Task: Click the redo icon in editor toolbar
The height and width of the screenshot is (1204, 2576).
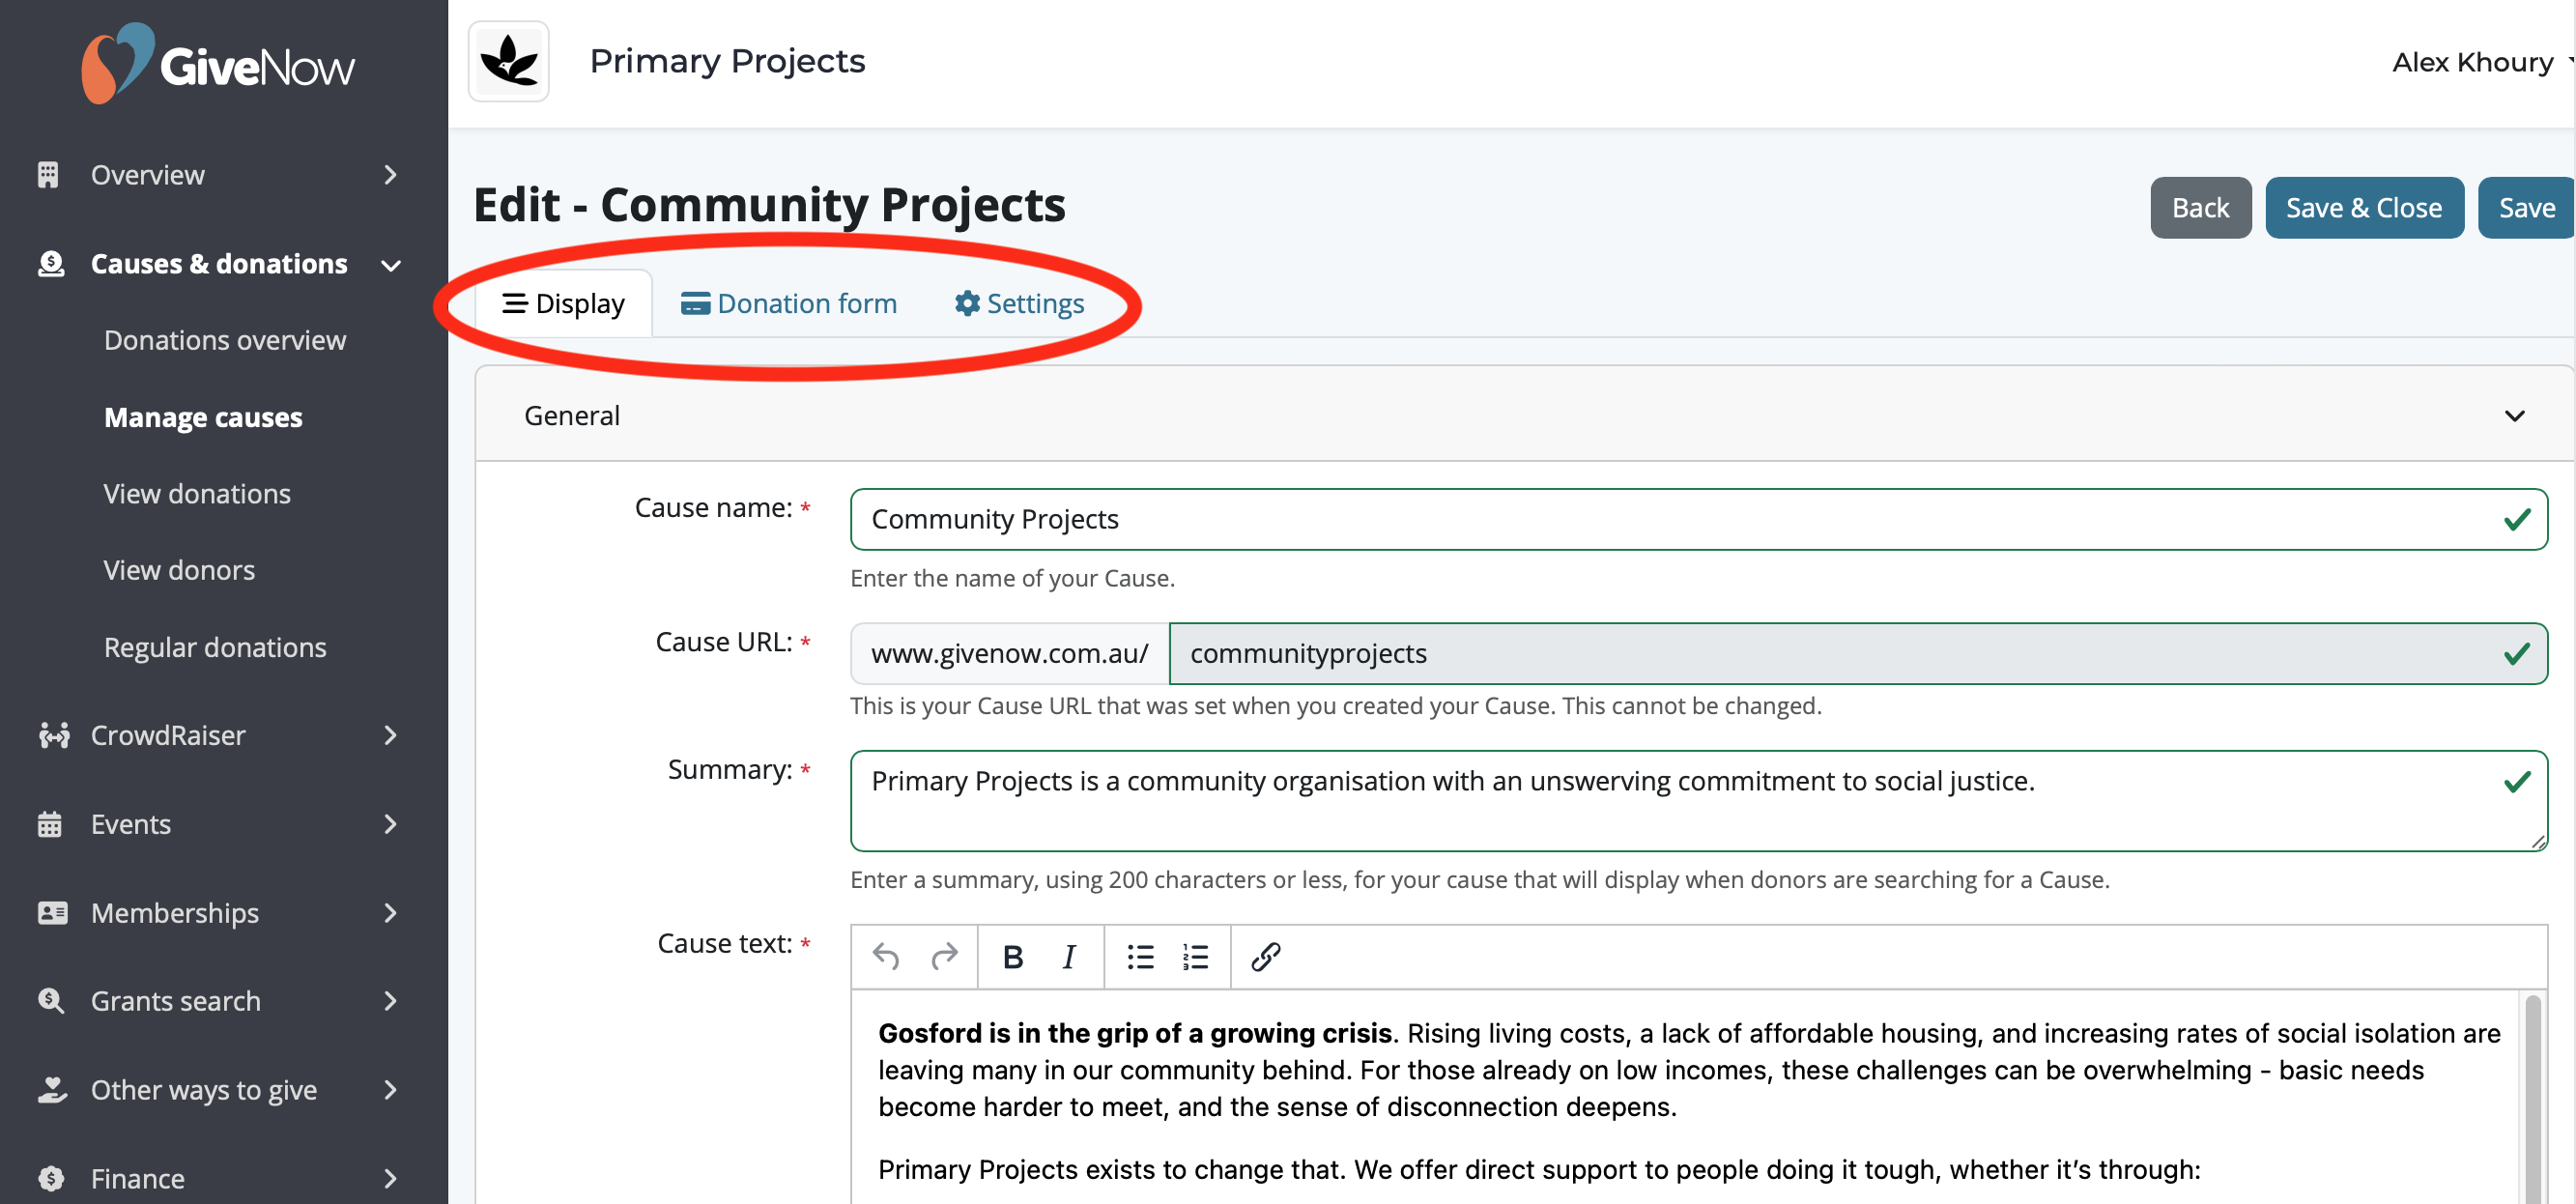Action: (943, 957)
